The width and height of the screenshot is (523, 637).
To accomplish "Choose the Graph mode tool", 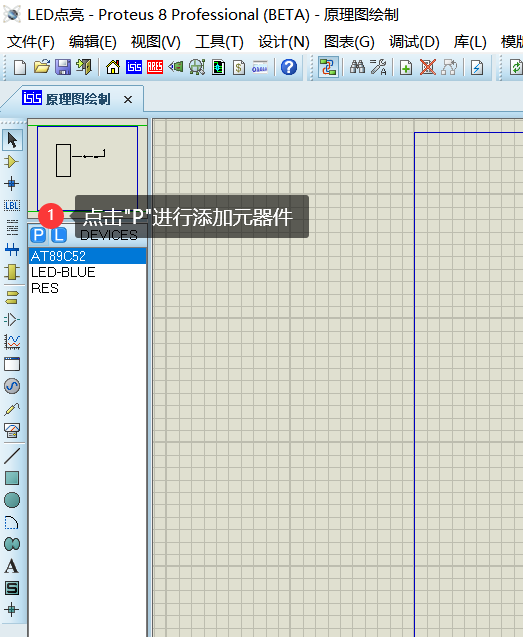I will 12,342.
